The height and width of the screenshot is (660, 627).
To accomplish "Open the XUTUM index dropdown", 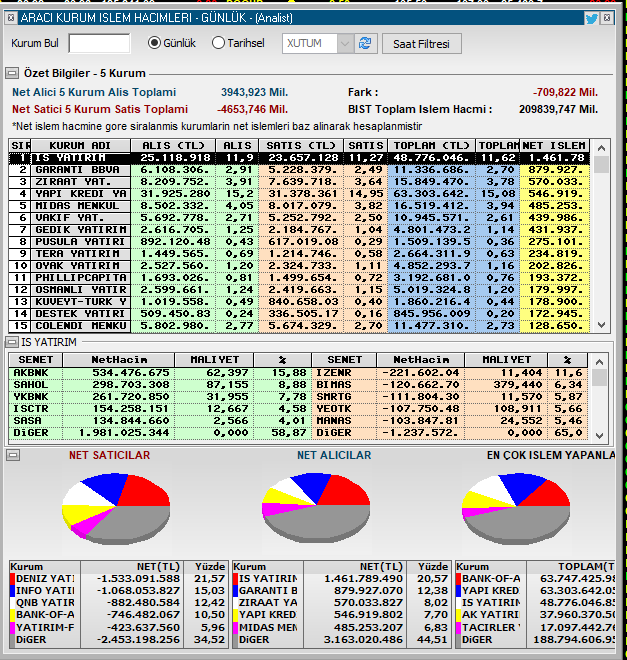I will pos(345,43).
